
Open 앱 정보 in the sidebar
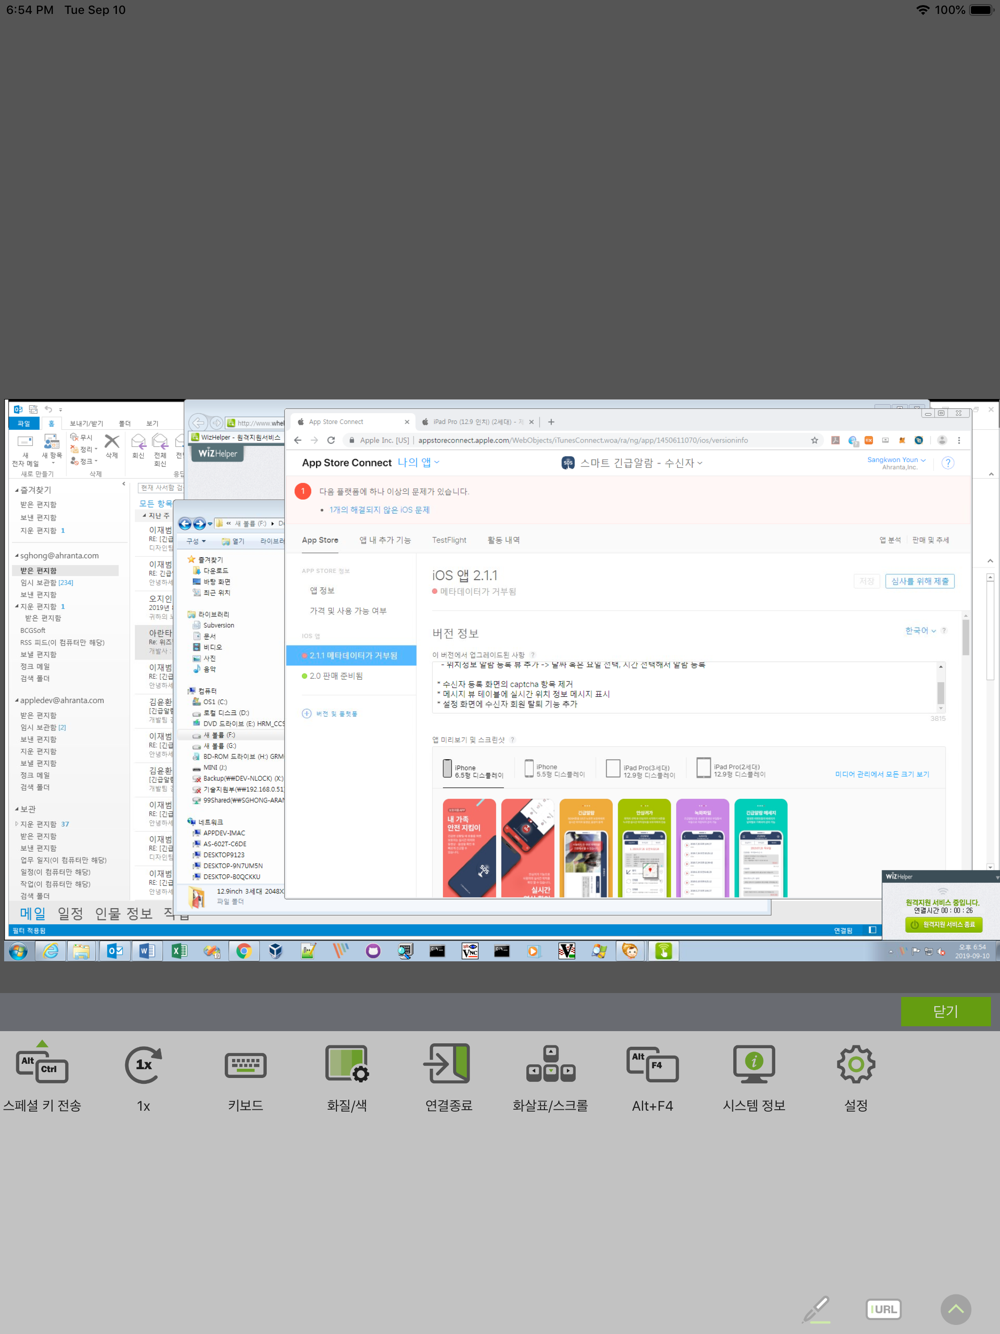(x=322, y=591)
